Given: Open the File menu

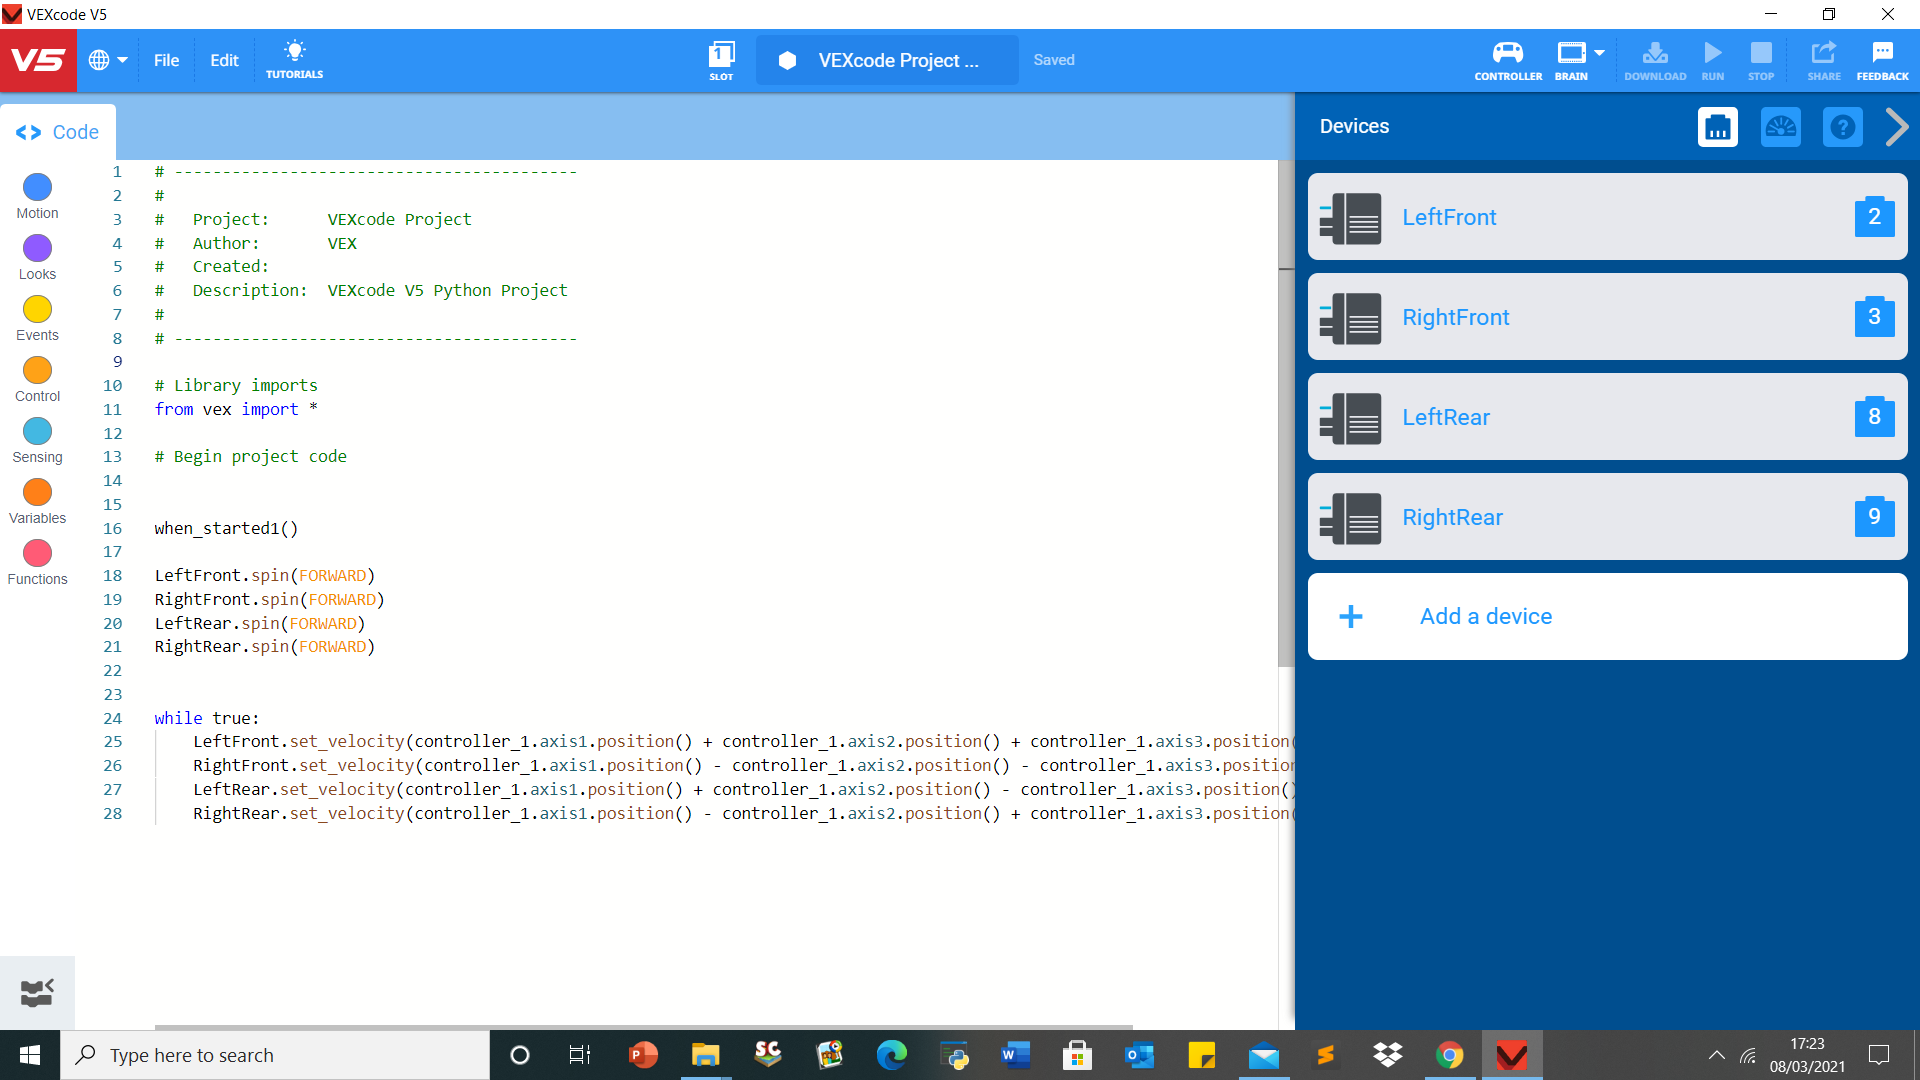Looking at the screenshot, I should tap(166, 60).
